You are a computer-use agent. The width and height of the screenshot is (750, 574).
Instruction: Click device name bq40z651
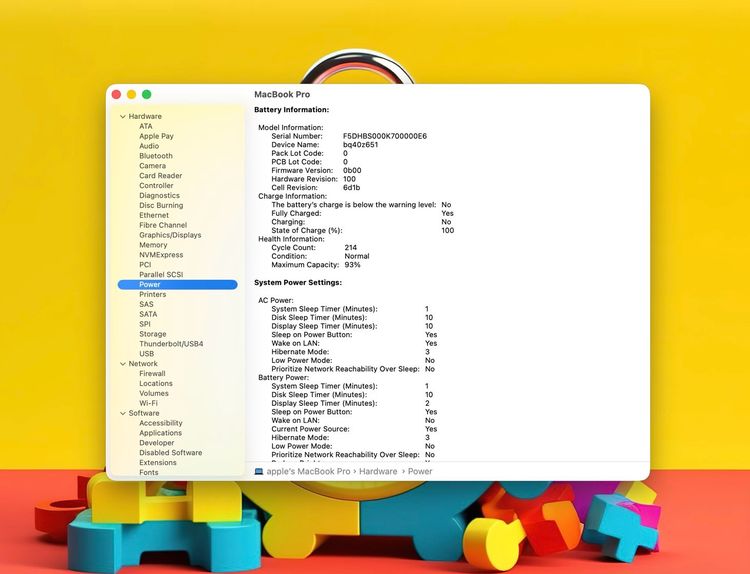(x=361, y=144)
